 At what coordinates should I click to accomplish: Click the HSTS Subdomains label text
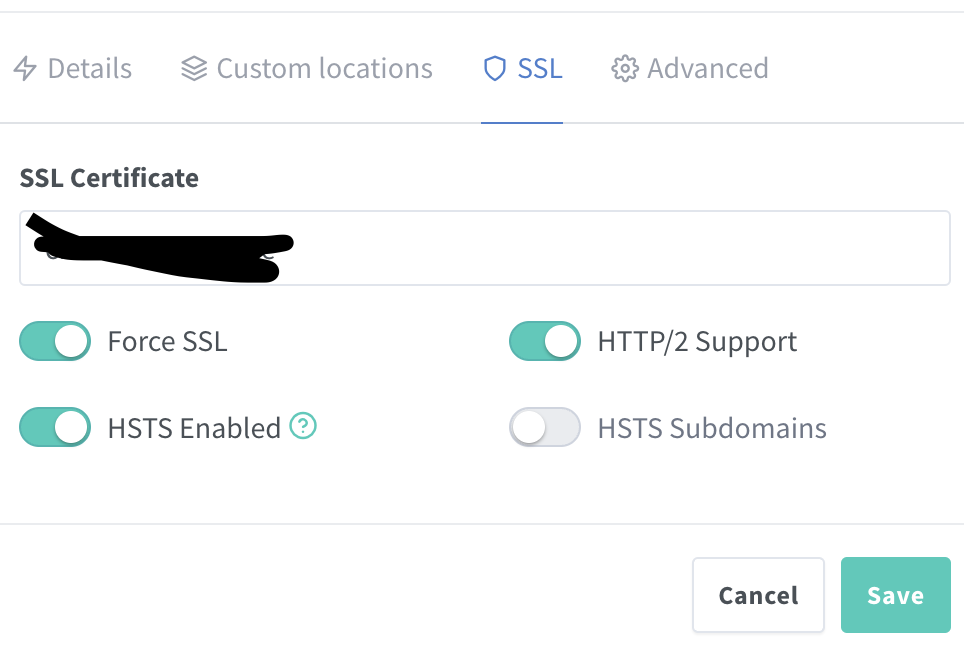(713, 428)
